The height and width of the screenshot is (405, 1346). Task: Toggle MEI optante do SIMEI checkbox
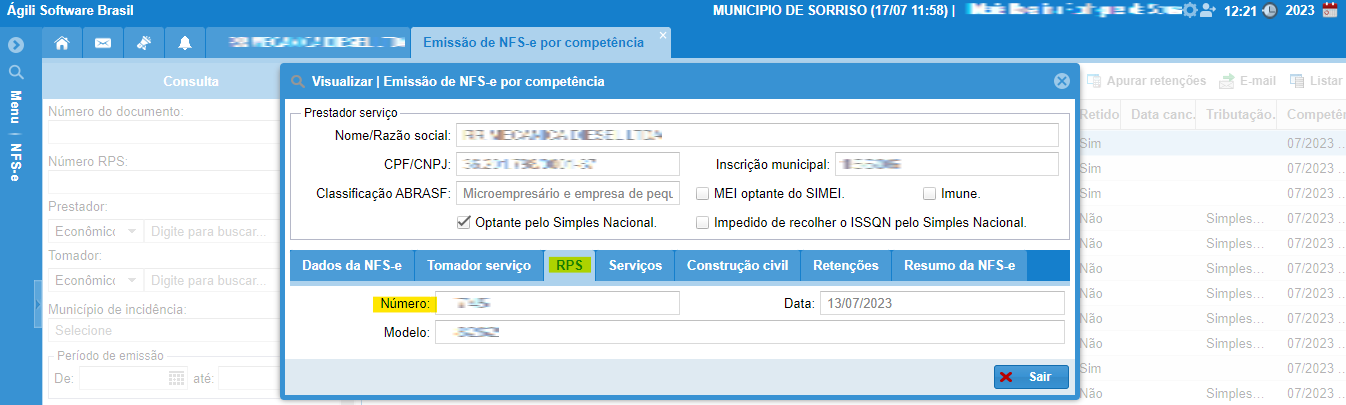pos(703,193)
